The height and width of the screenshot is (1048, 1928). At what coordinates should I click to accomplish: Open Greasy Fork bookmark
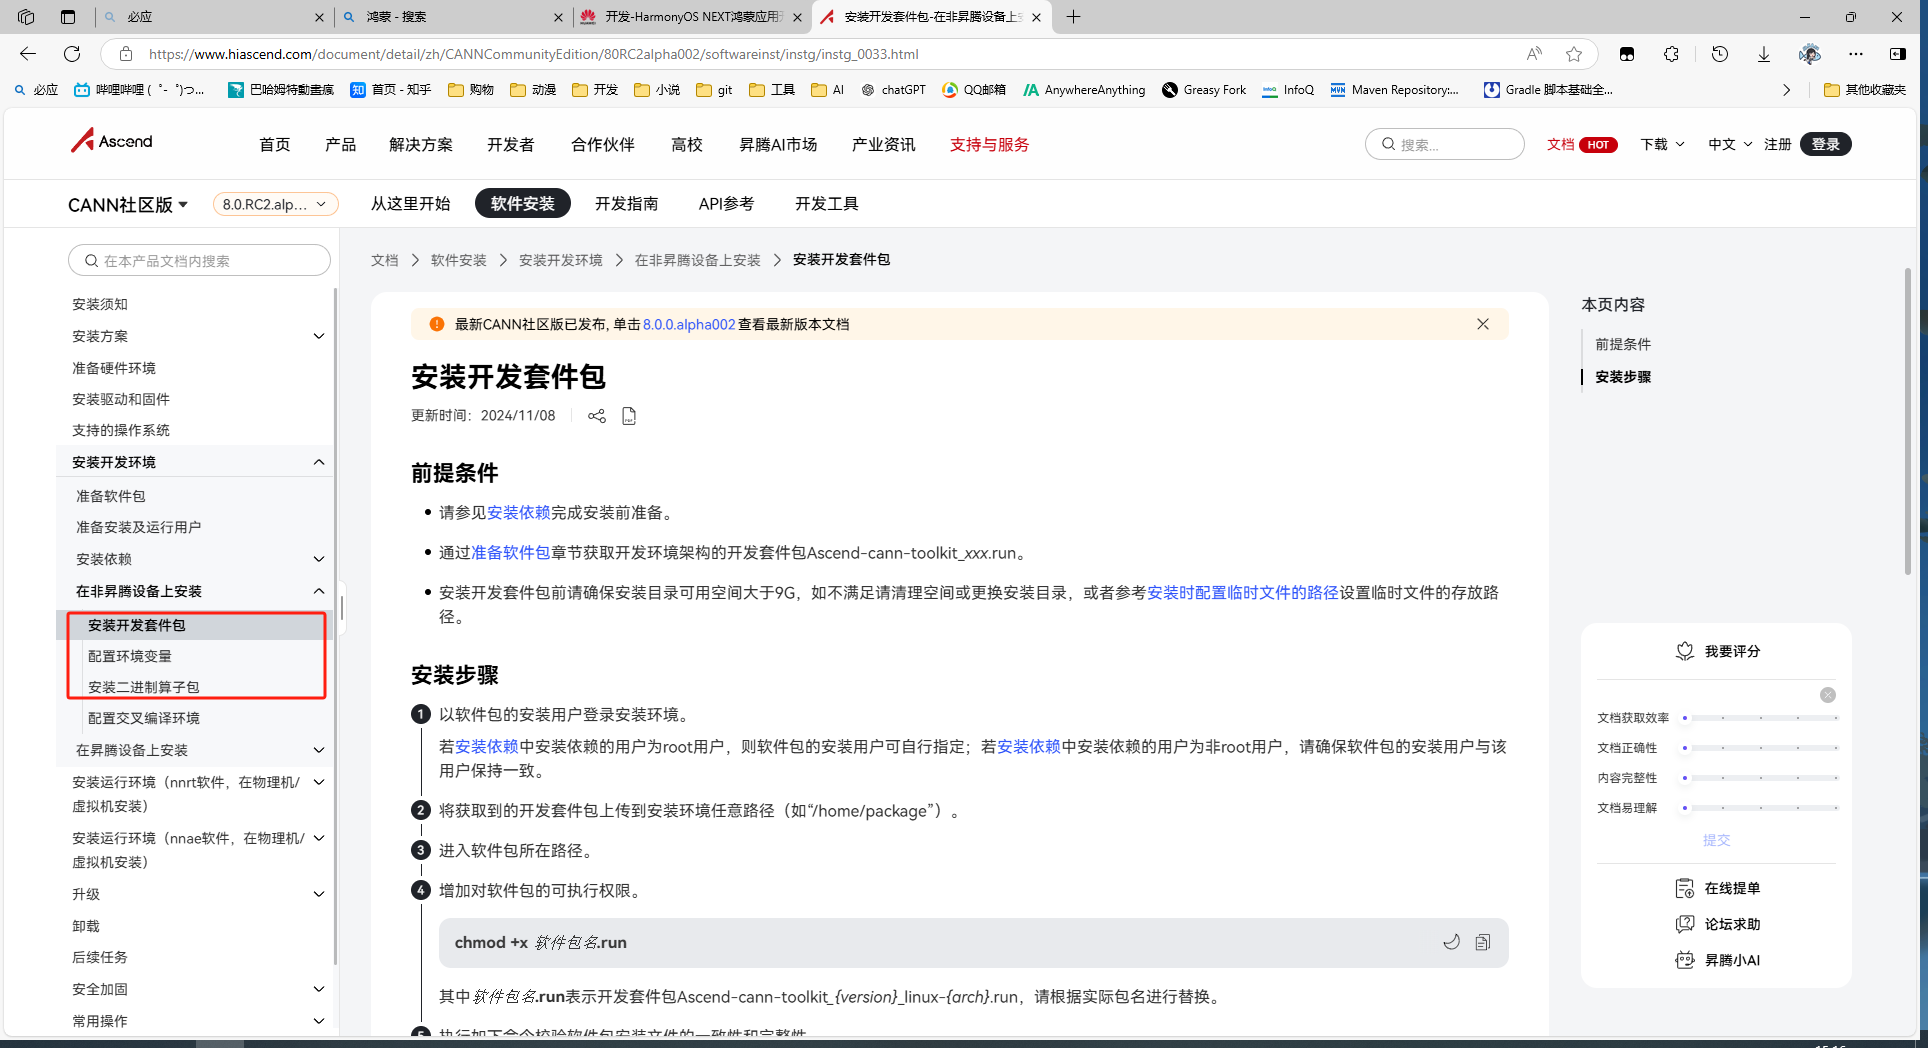coord(1204,90)
